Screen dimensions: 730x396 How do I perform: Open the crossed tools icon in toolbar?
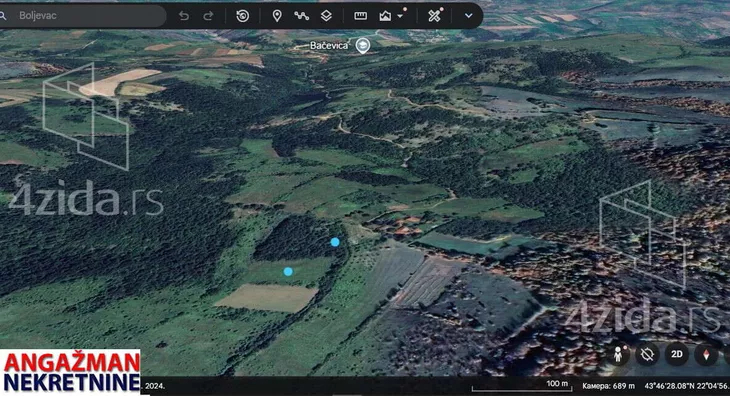tap(434, 16)
